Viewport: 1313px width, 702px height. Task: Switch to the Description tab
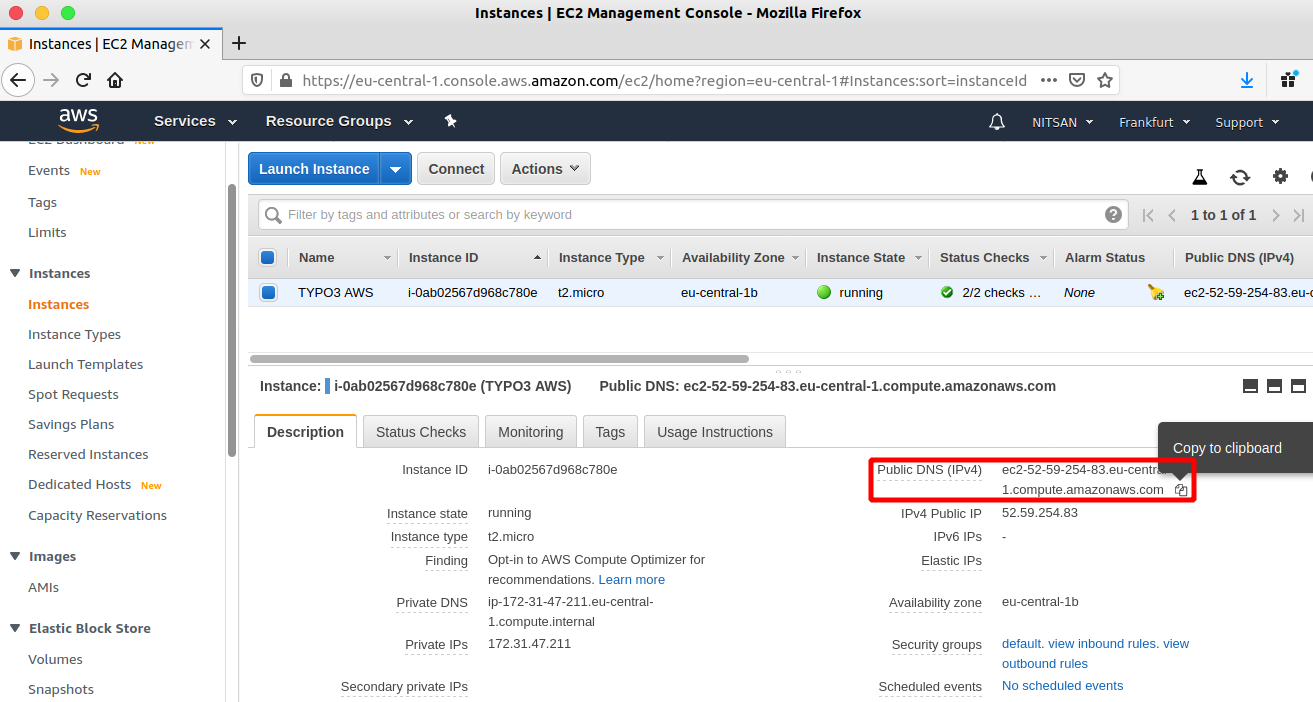click(305, 432)
